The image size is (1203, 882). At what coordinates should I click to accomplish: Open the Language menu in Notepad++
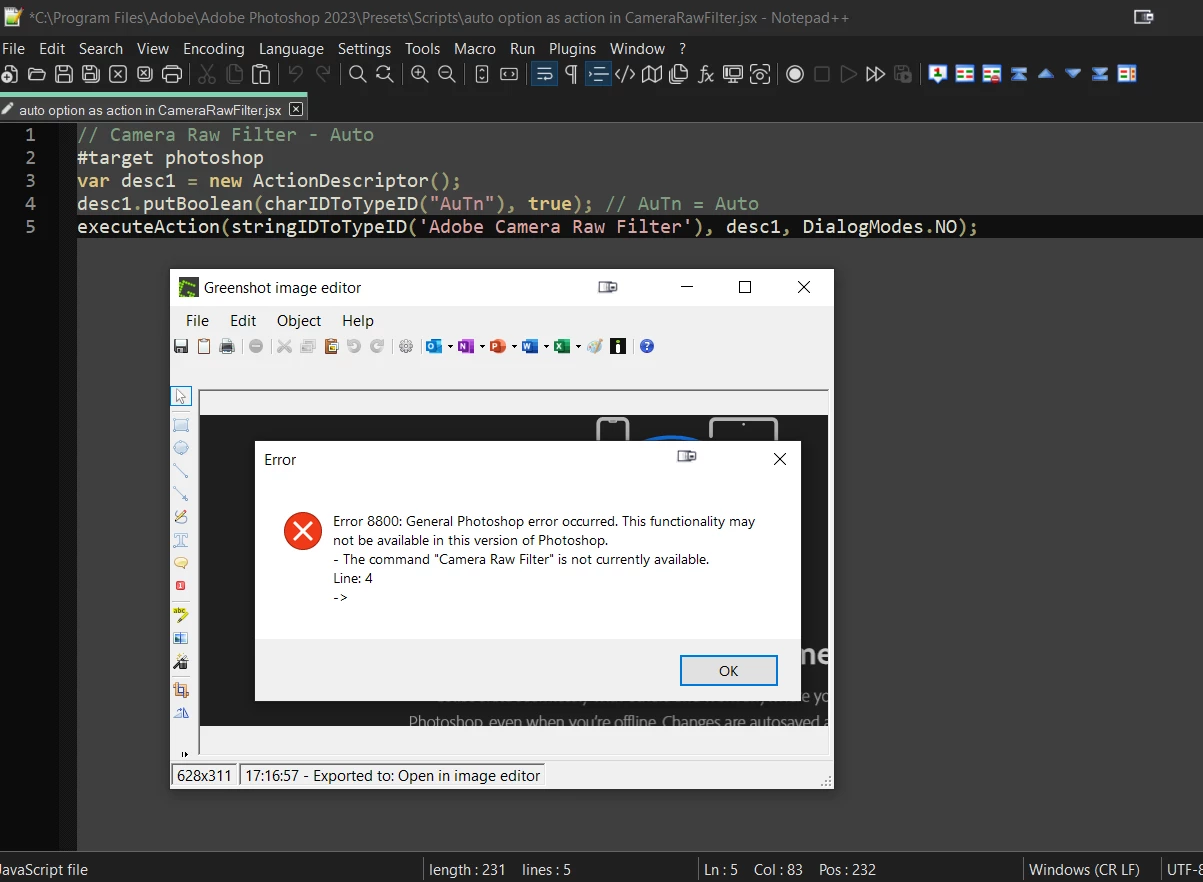pyautogui.click(x=291, y=48)
